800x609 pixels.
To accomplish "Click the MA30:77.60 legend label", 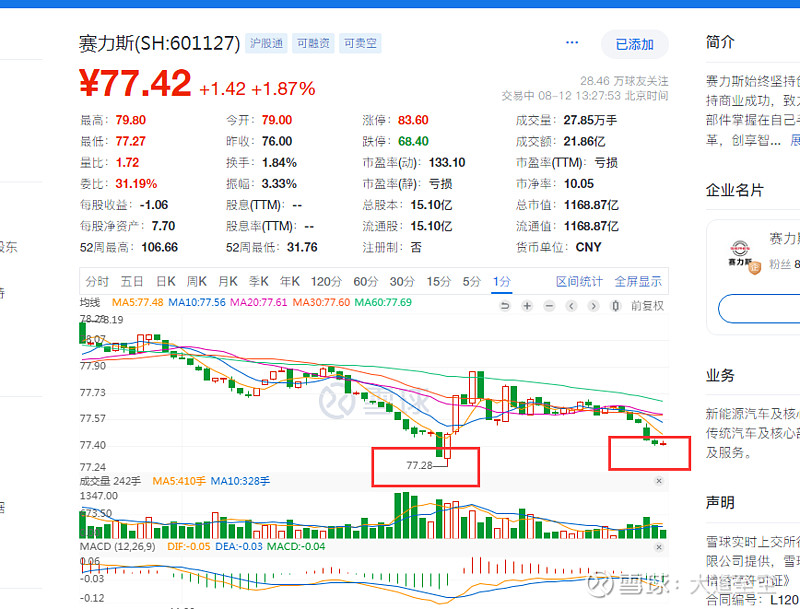I will point(321,302).
